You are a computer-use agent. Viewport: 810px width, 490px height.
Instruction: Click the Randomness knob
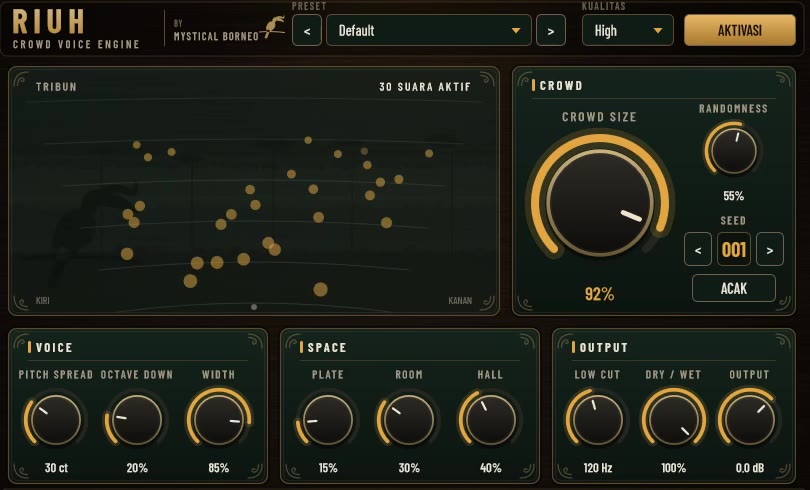(734, 151)
